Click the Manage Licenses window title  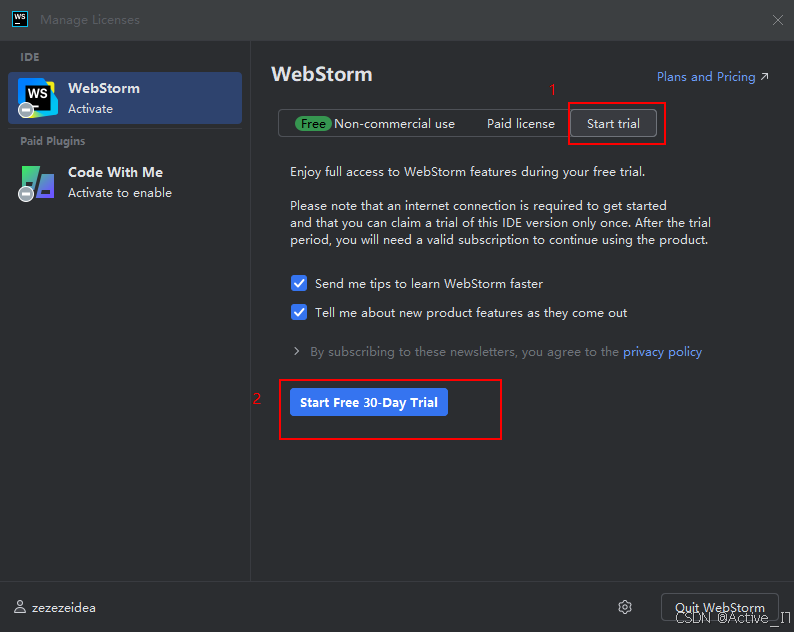tap(90, 20)
